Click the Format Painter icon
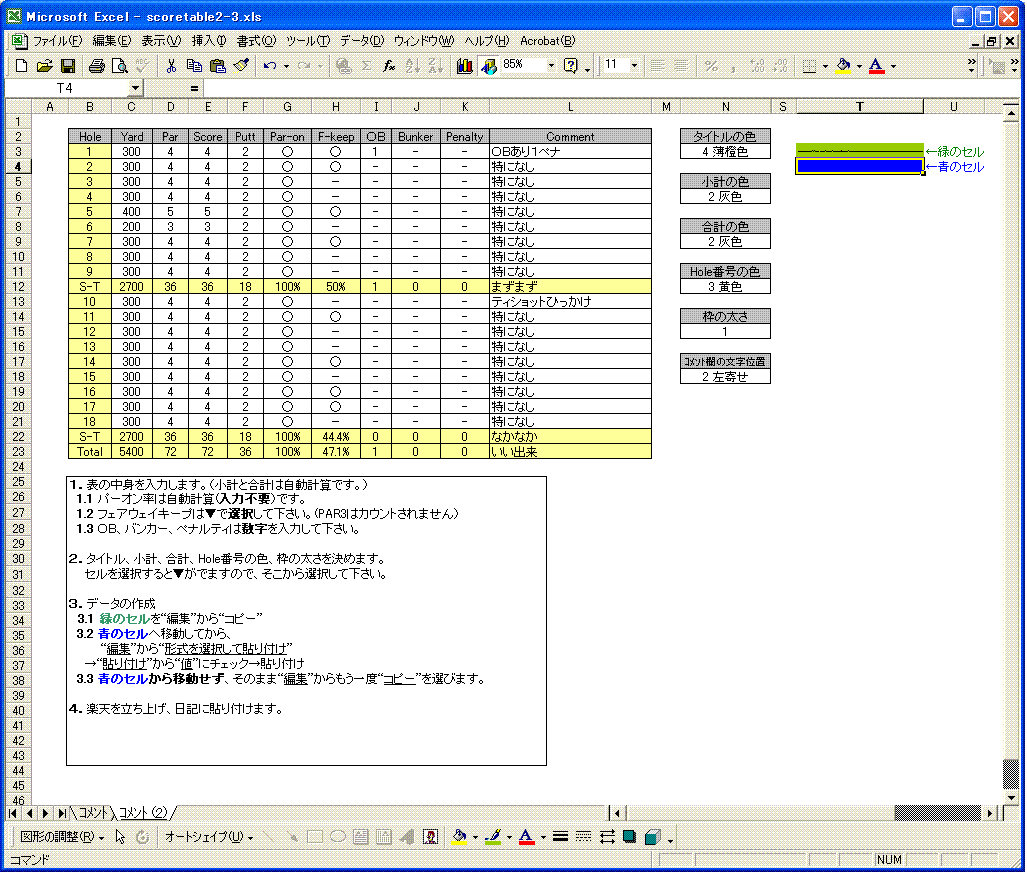The height and width of the screenshot is (874, 1027). click(x=242, y=66)
